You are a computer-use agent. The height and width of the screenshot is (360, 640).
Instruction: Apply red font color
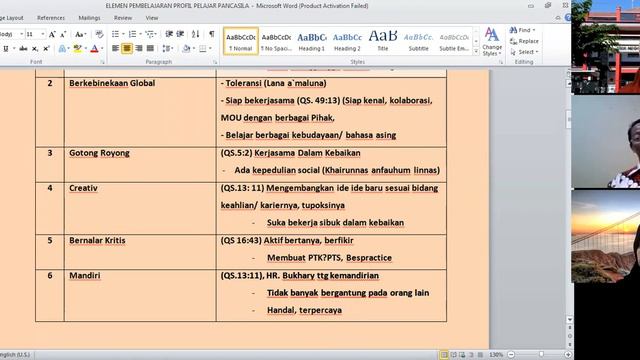94,49
